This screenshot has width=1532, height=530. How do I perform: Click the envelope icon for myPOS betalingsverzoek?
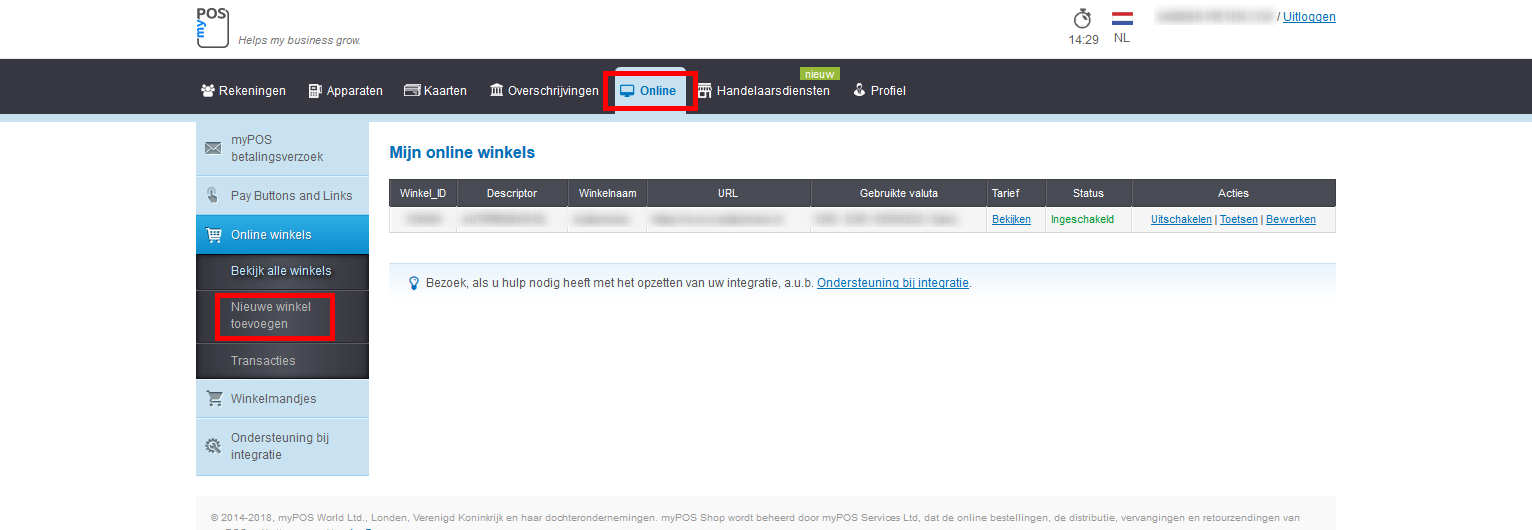[x=213, y=148]
